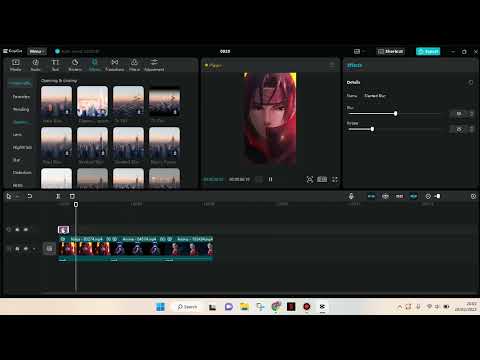
Task: Click the Undo icon in timeline toolbar
Action: [29, 196]
